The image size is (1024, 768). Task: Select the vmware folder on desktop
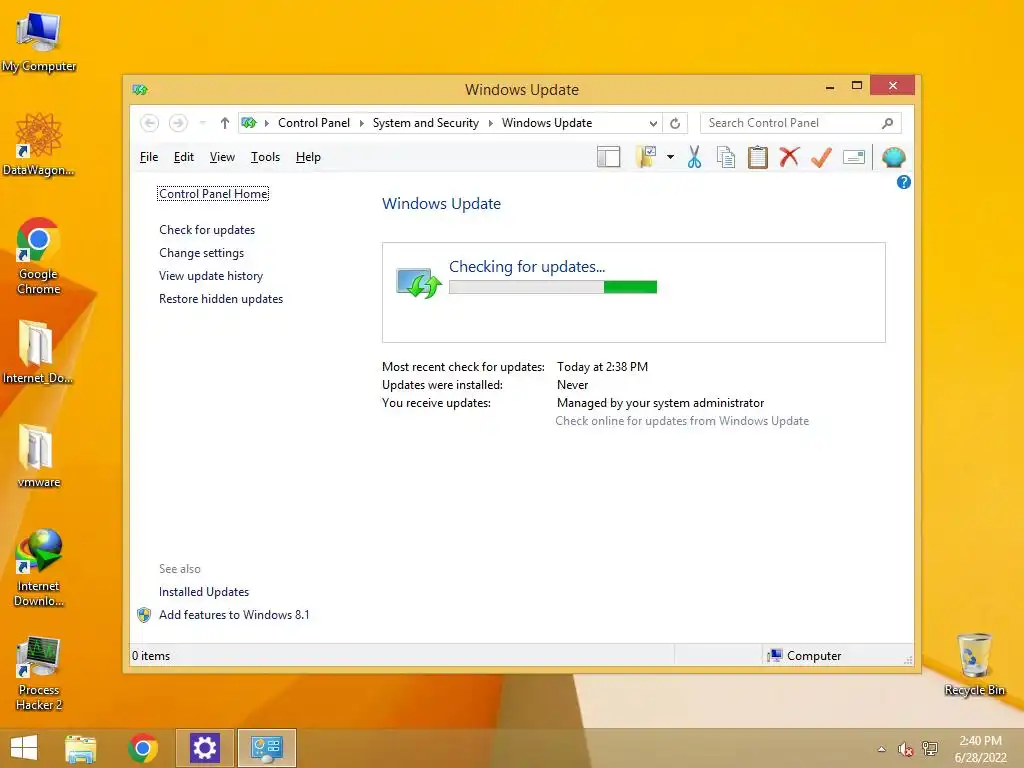39,456
